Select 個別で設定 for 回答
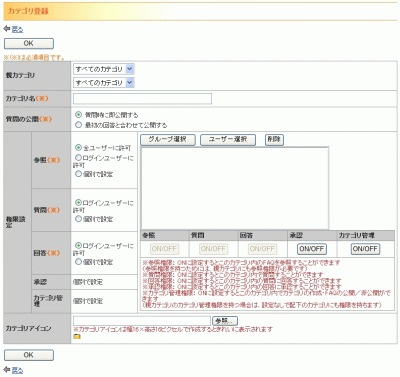Viewport: 400px width, 377px height. [x=78, y=262]
